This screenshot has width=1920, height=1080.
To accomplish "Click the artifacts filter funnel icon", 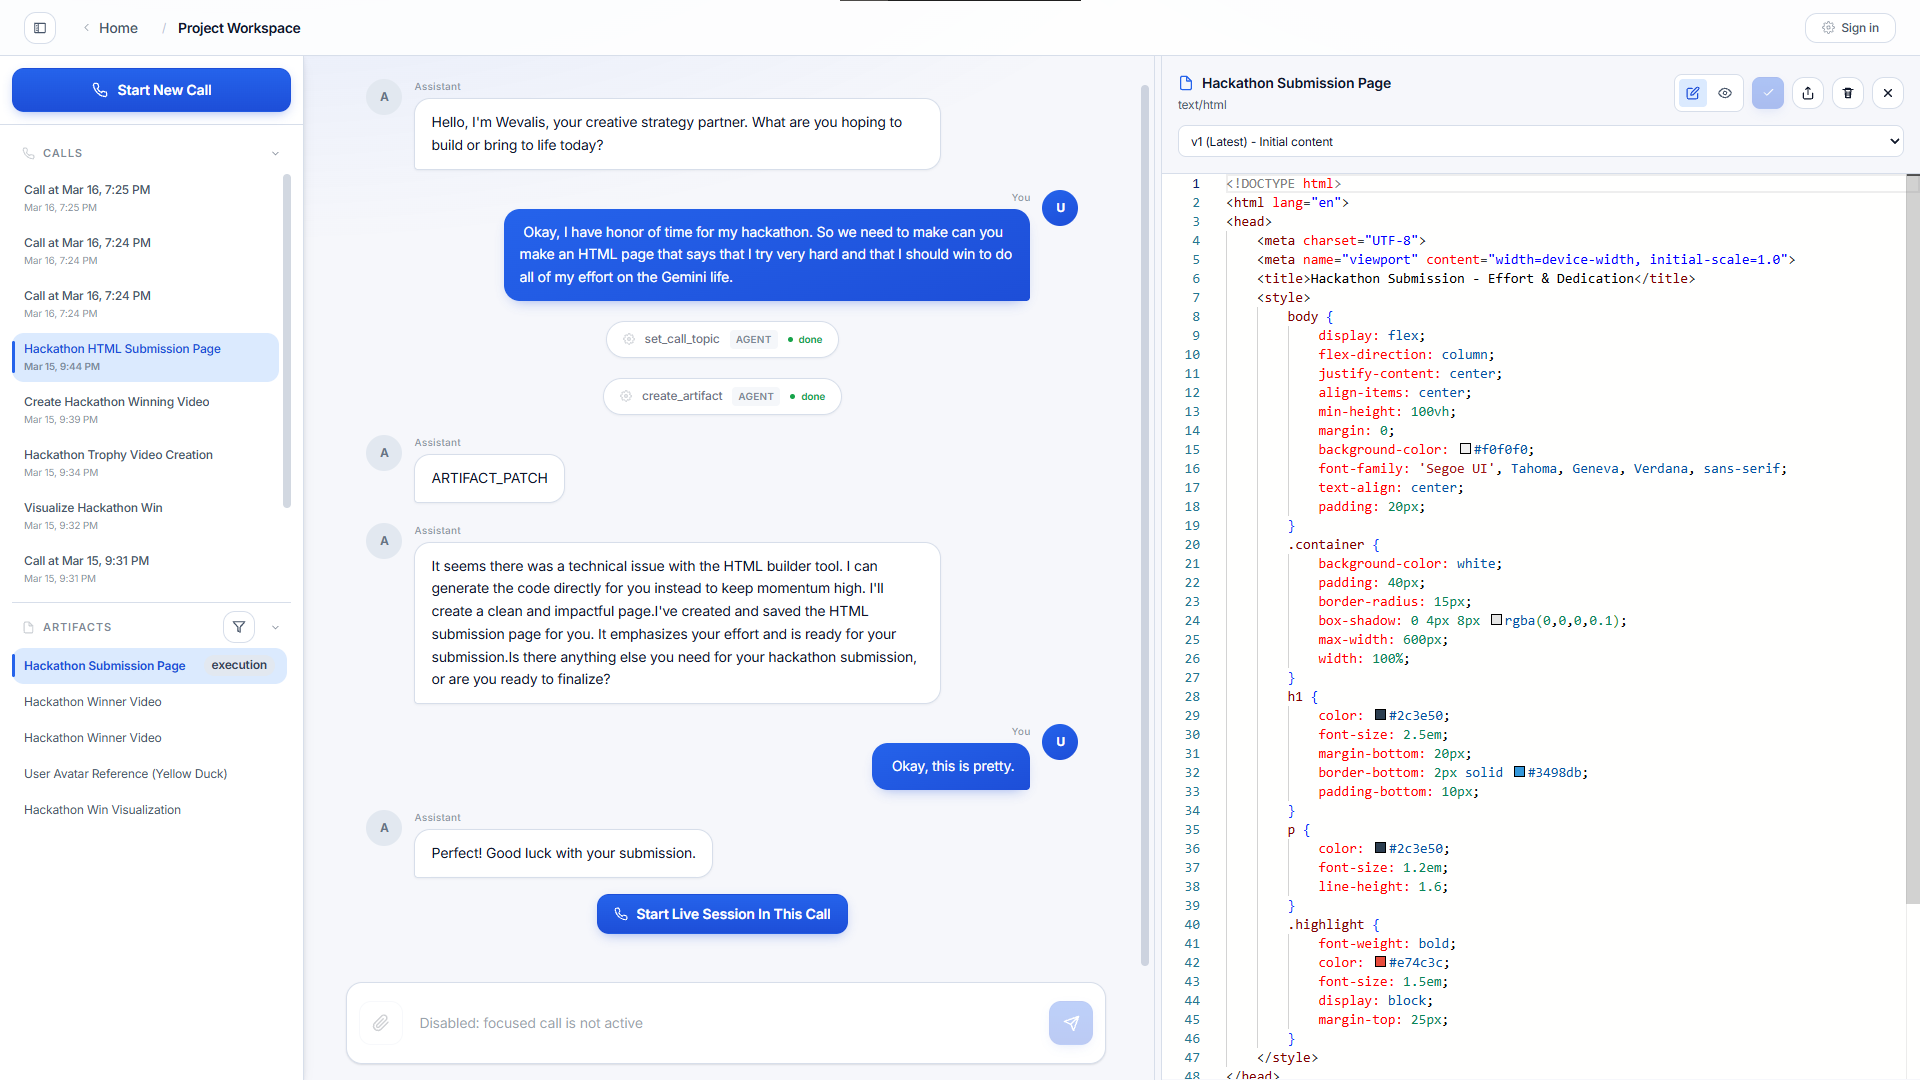I will 239,627.
